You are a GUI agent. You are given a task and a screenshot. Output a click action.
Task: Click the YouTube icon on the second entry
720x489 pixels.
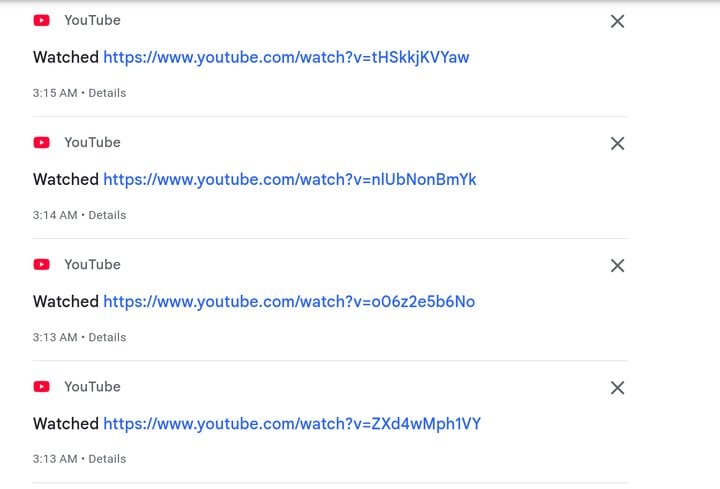[x=42, y=142]
